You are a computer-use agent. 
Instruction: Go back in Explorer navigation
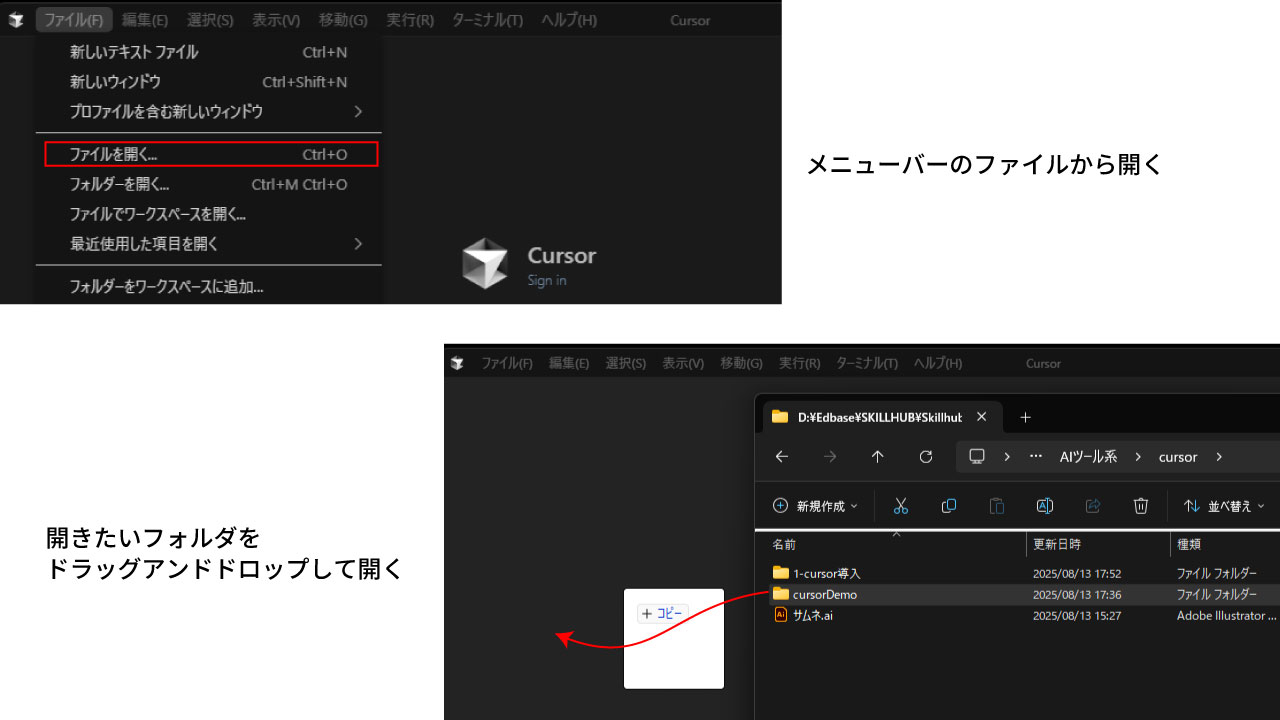782,456
